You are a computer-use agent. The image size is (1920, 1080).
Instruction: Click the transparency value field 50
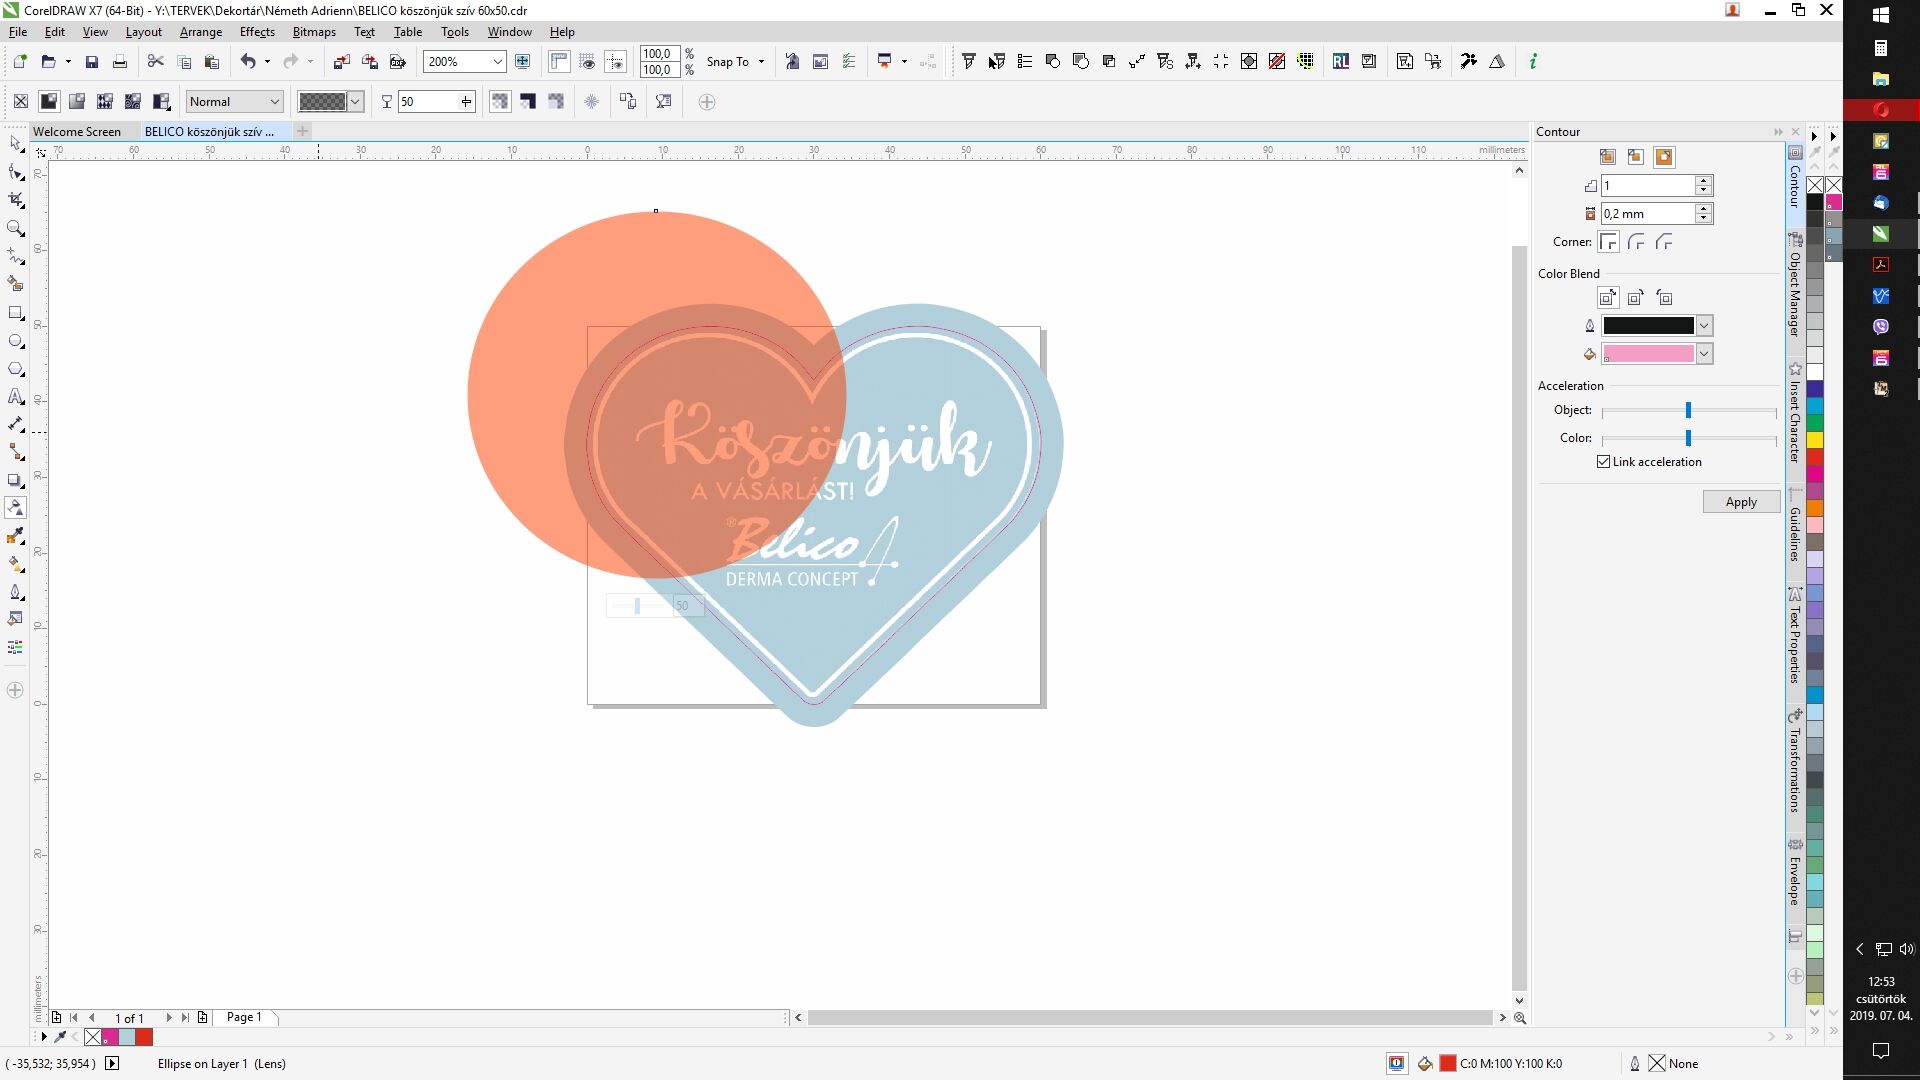point(427,102)
